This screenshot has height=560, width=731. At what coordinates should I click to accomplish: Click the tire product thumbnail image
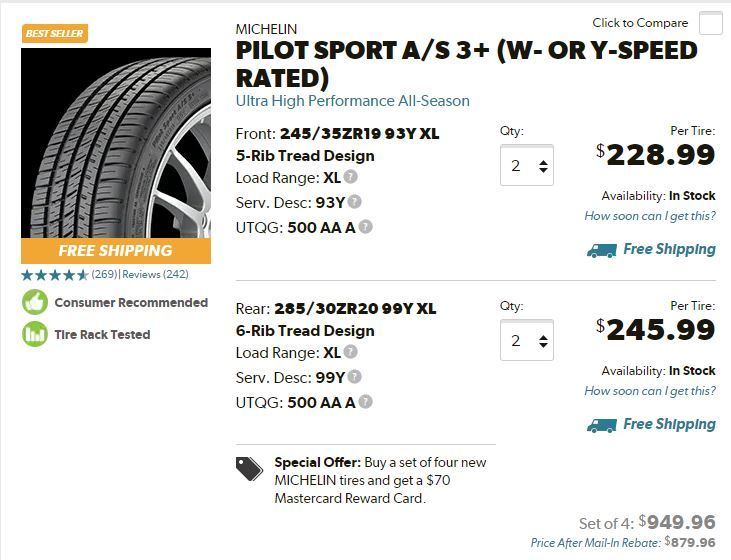[116, 142]
